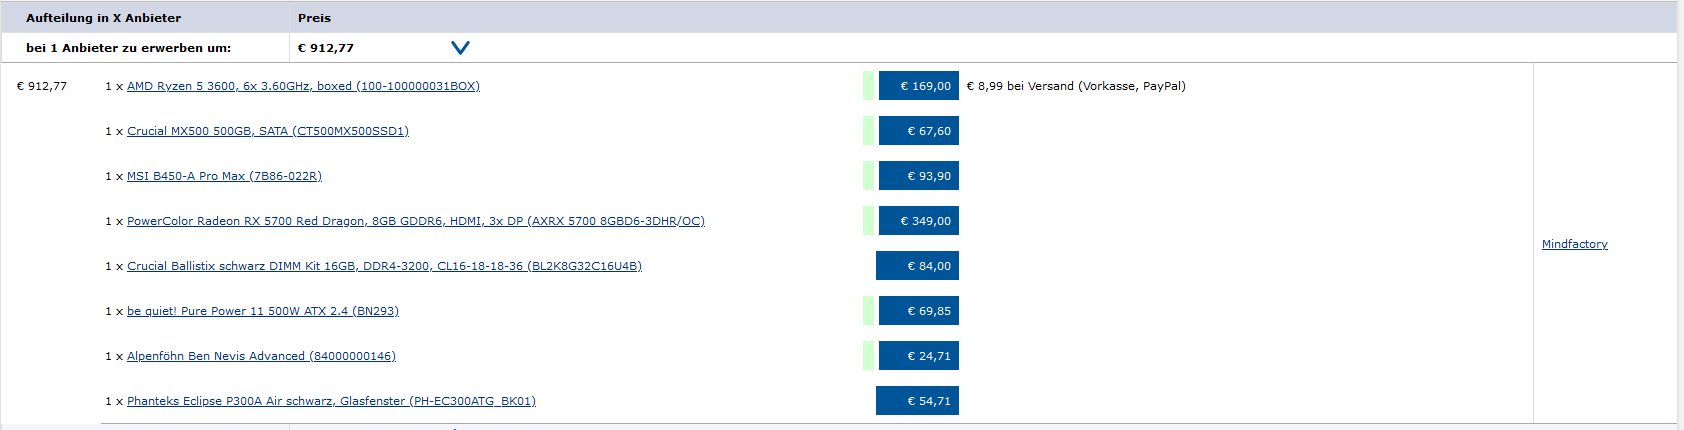The image size is (1684, 430).
Task: Expand the chevron next to € 912,77
Action: point(460,47)
